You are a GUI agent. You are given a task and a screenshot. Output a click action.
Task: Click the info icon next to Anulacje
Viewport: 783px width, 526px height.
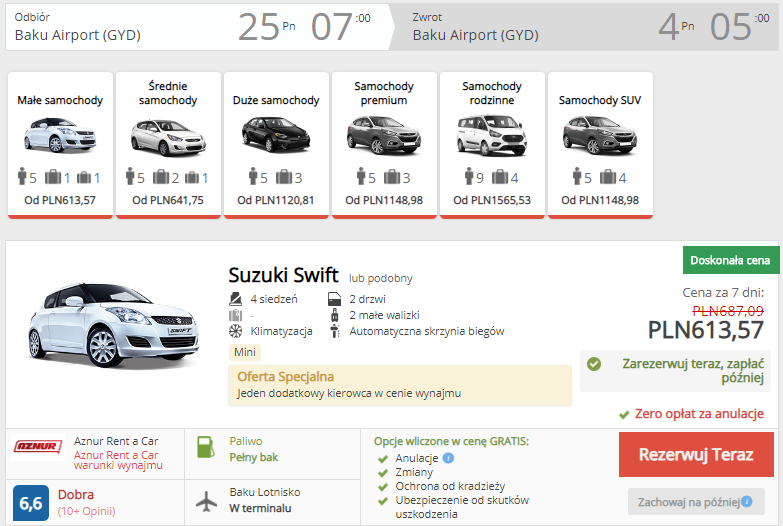[448, 458]
